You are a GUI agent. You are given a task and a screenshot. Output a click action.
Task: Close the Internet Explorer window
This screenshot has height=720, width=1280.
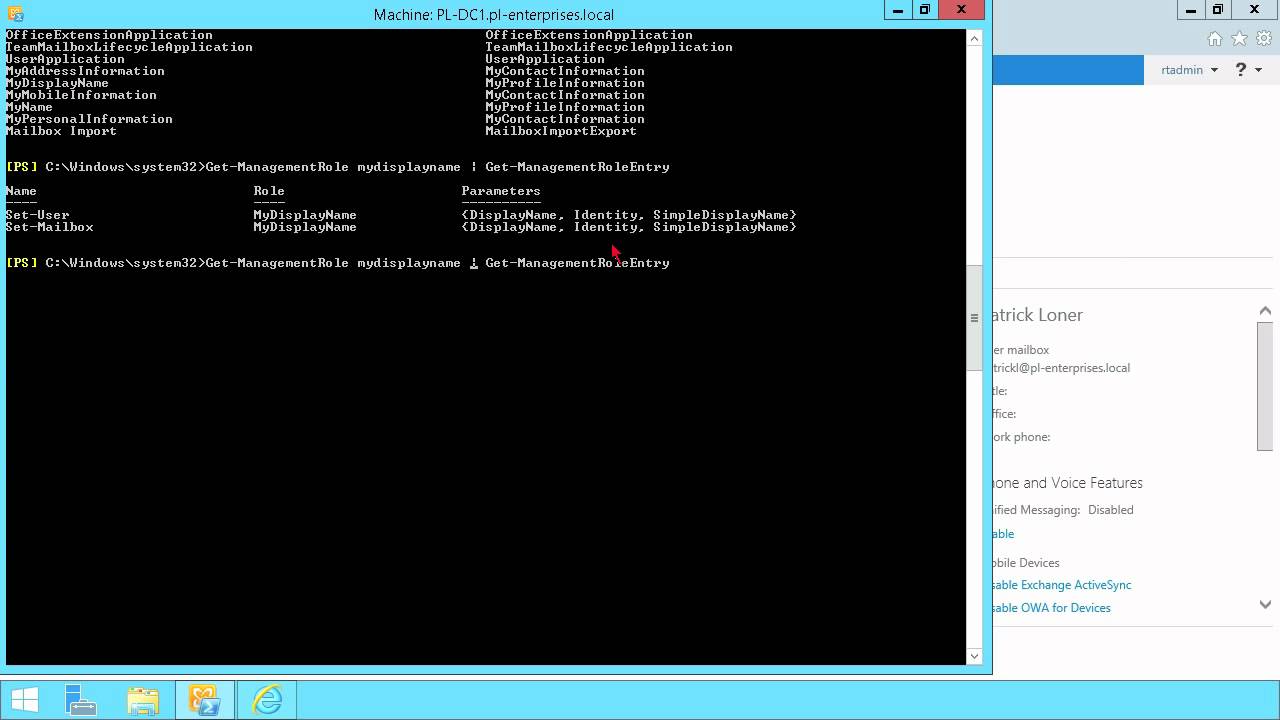pos(1256,10)
